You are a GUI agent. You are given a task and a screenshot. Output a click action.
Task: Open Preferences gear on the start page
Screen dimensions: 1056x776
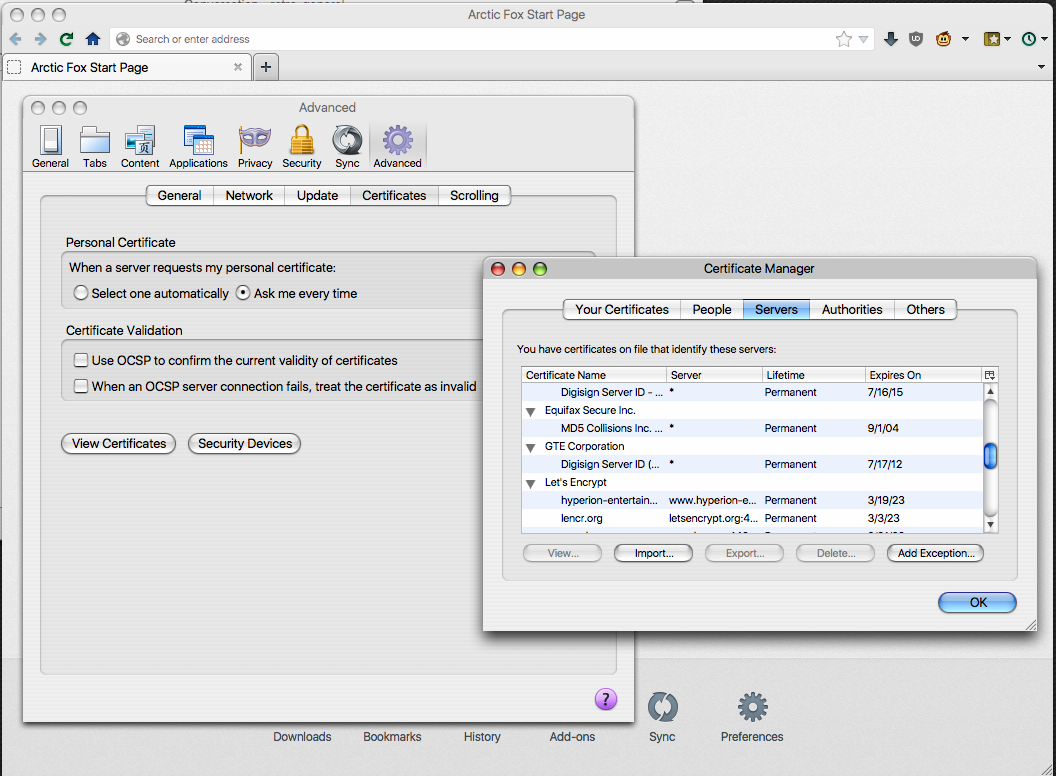click(752, 716)
